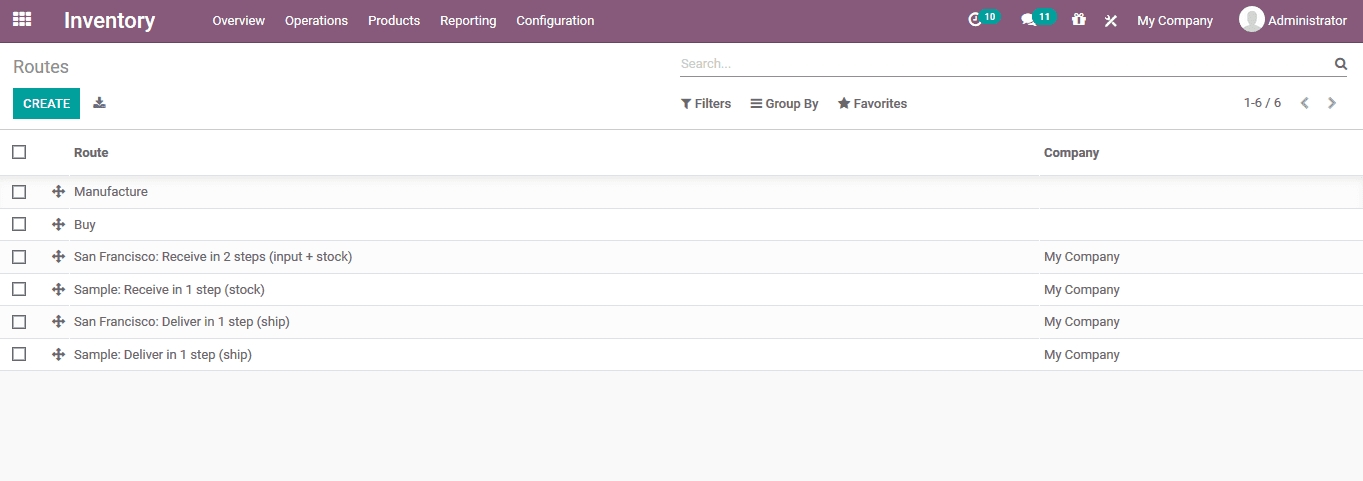This screenshot has width=1363, height=481.
Task: Expand the Filters dropdown
Action: point(706,104)
